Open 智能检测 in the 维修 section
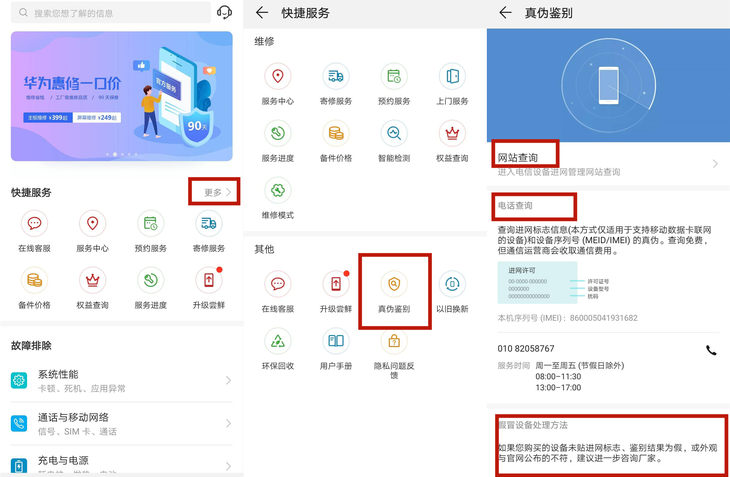The height and width of the screenshot is (477, 730). 394,141
